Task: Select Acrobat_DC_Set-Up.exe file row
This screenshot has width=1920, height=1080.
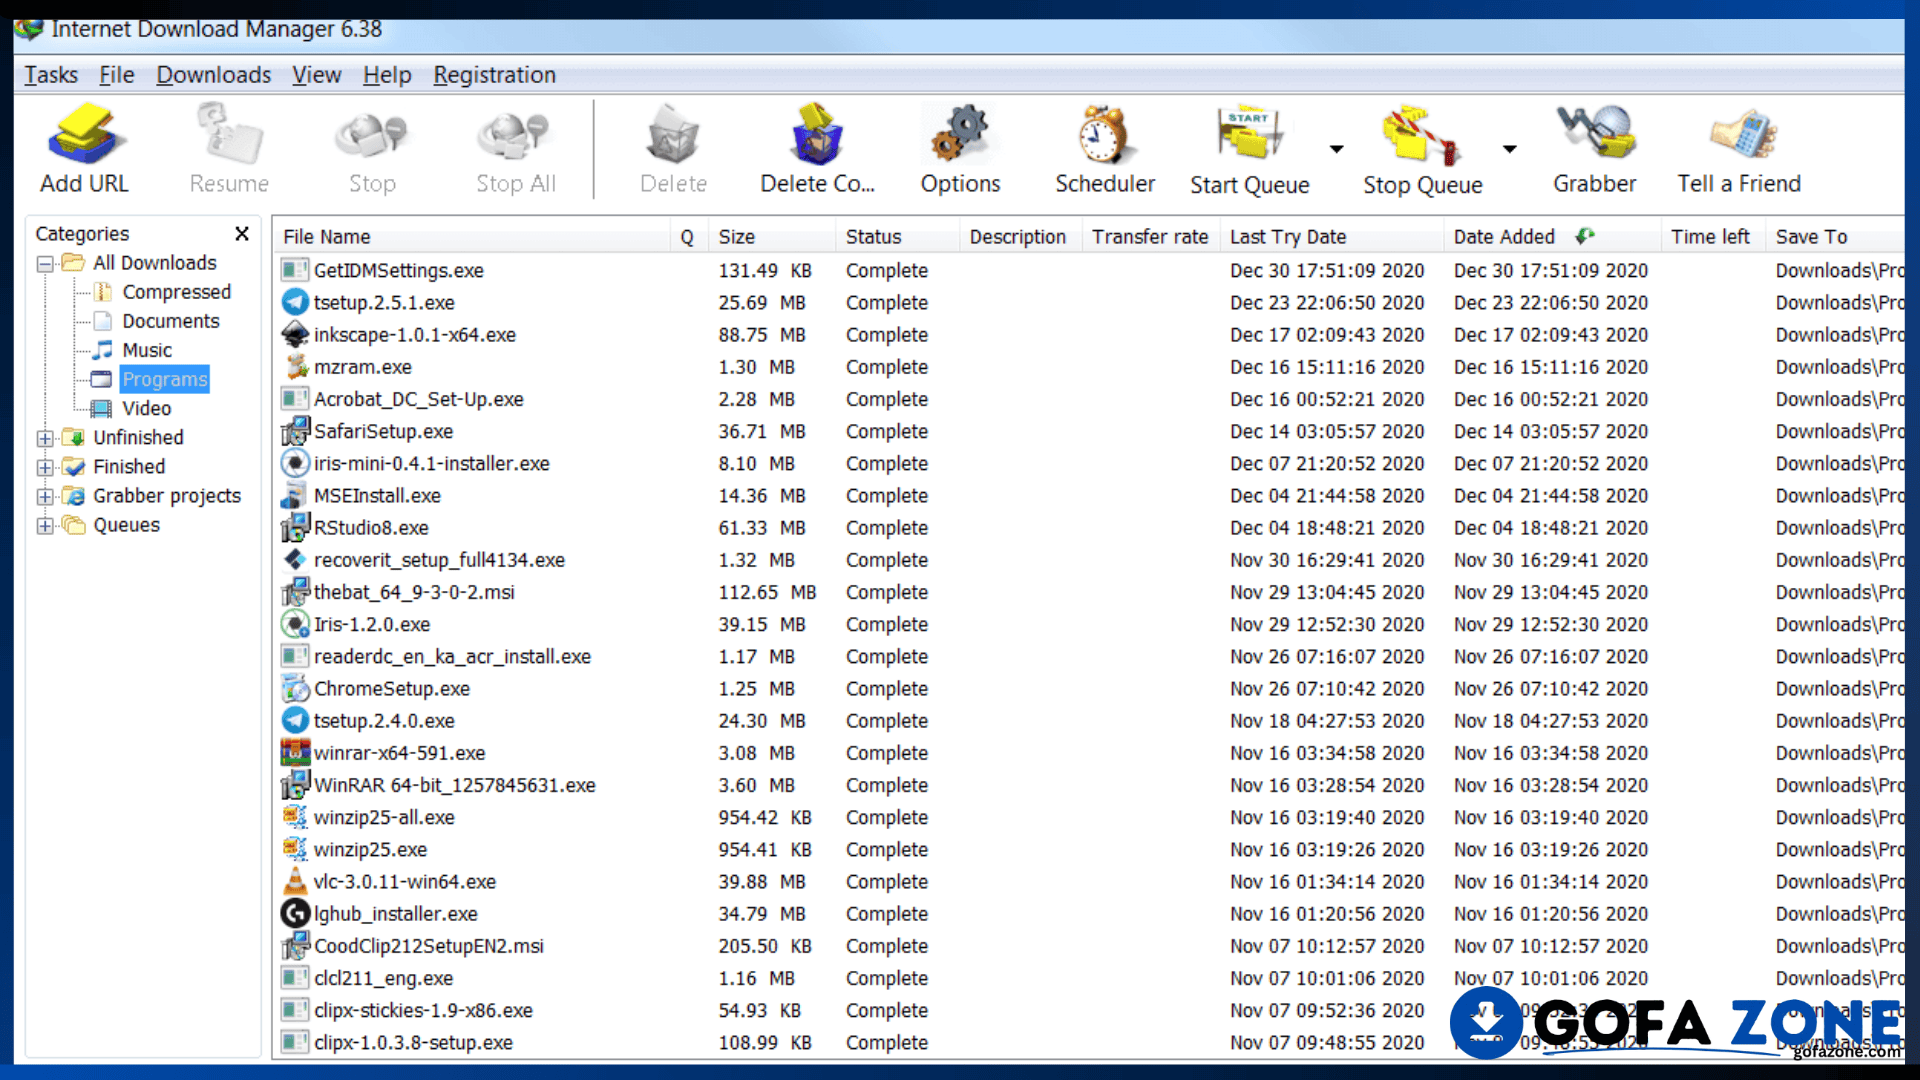Action: point(1090,399)
